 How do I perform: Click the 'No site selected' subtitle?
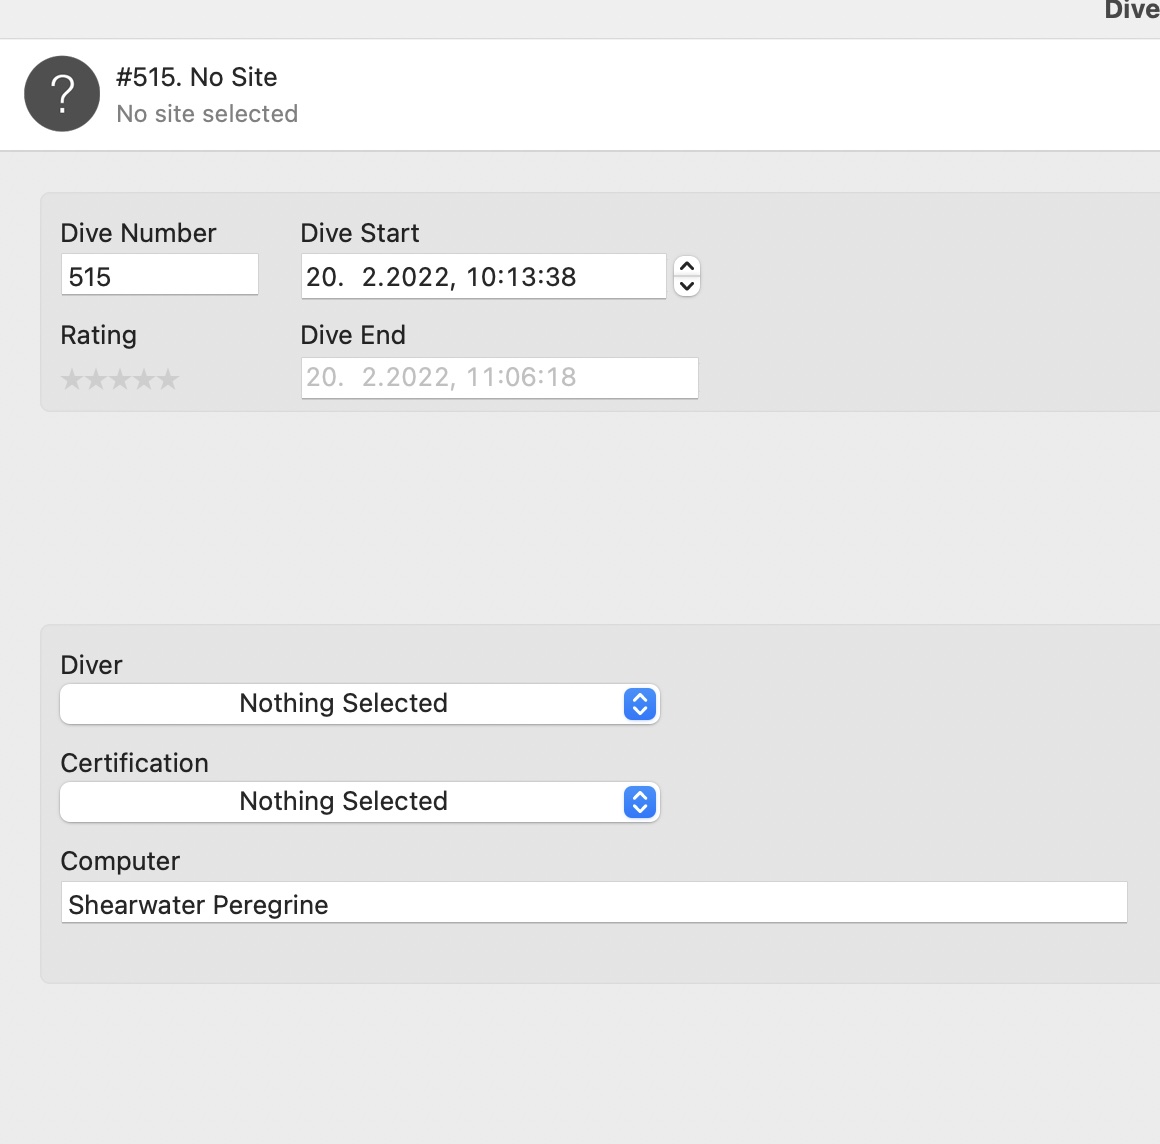click(x=207, y=114)
